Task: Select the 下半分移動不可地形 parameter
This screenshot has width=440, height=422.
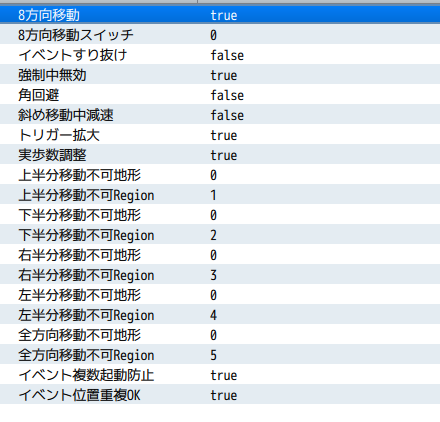Action: (79, 215)
